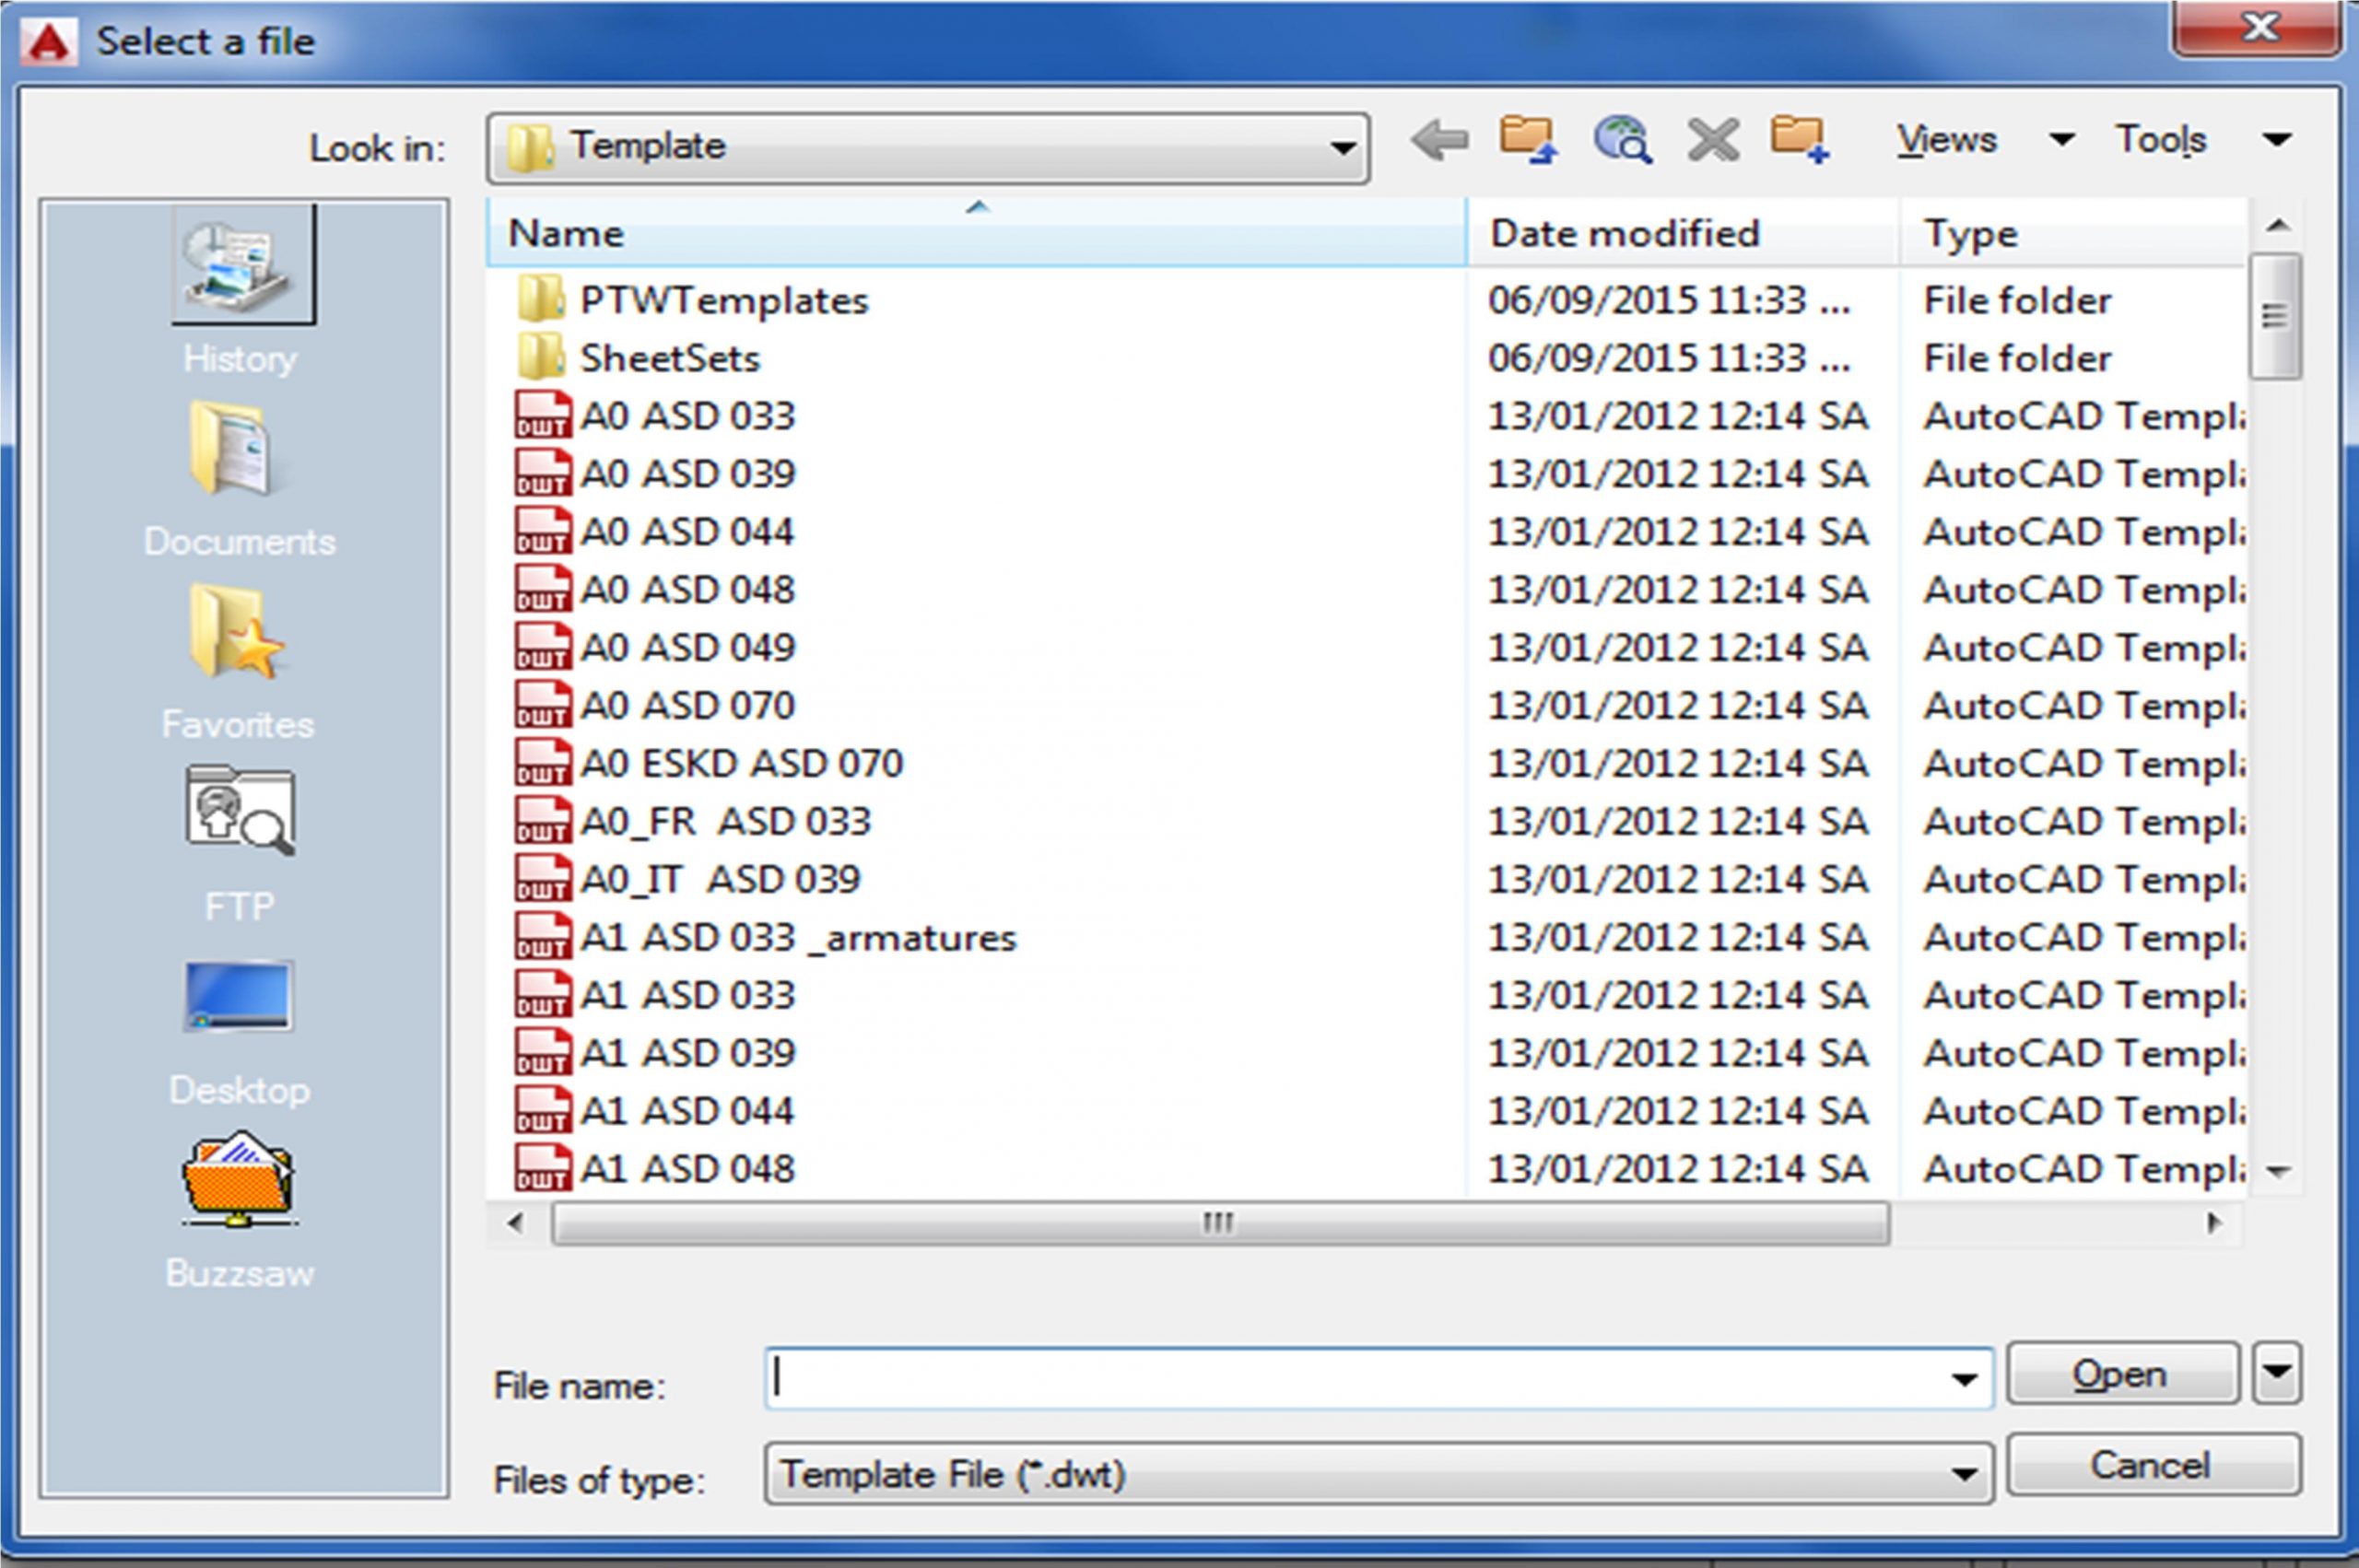Go up one folder level icon
Image resolution: width=2359 pixels, height=1568 pixels.
(1527, 140)
